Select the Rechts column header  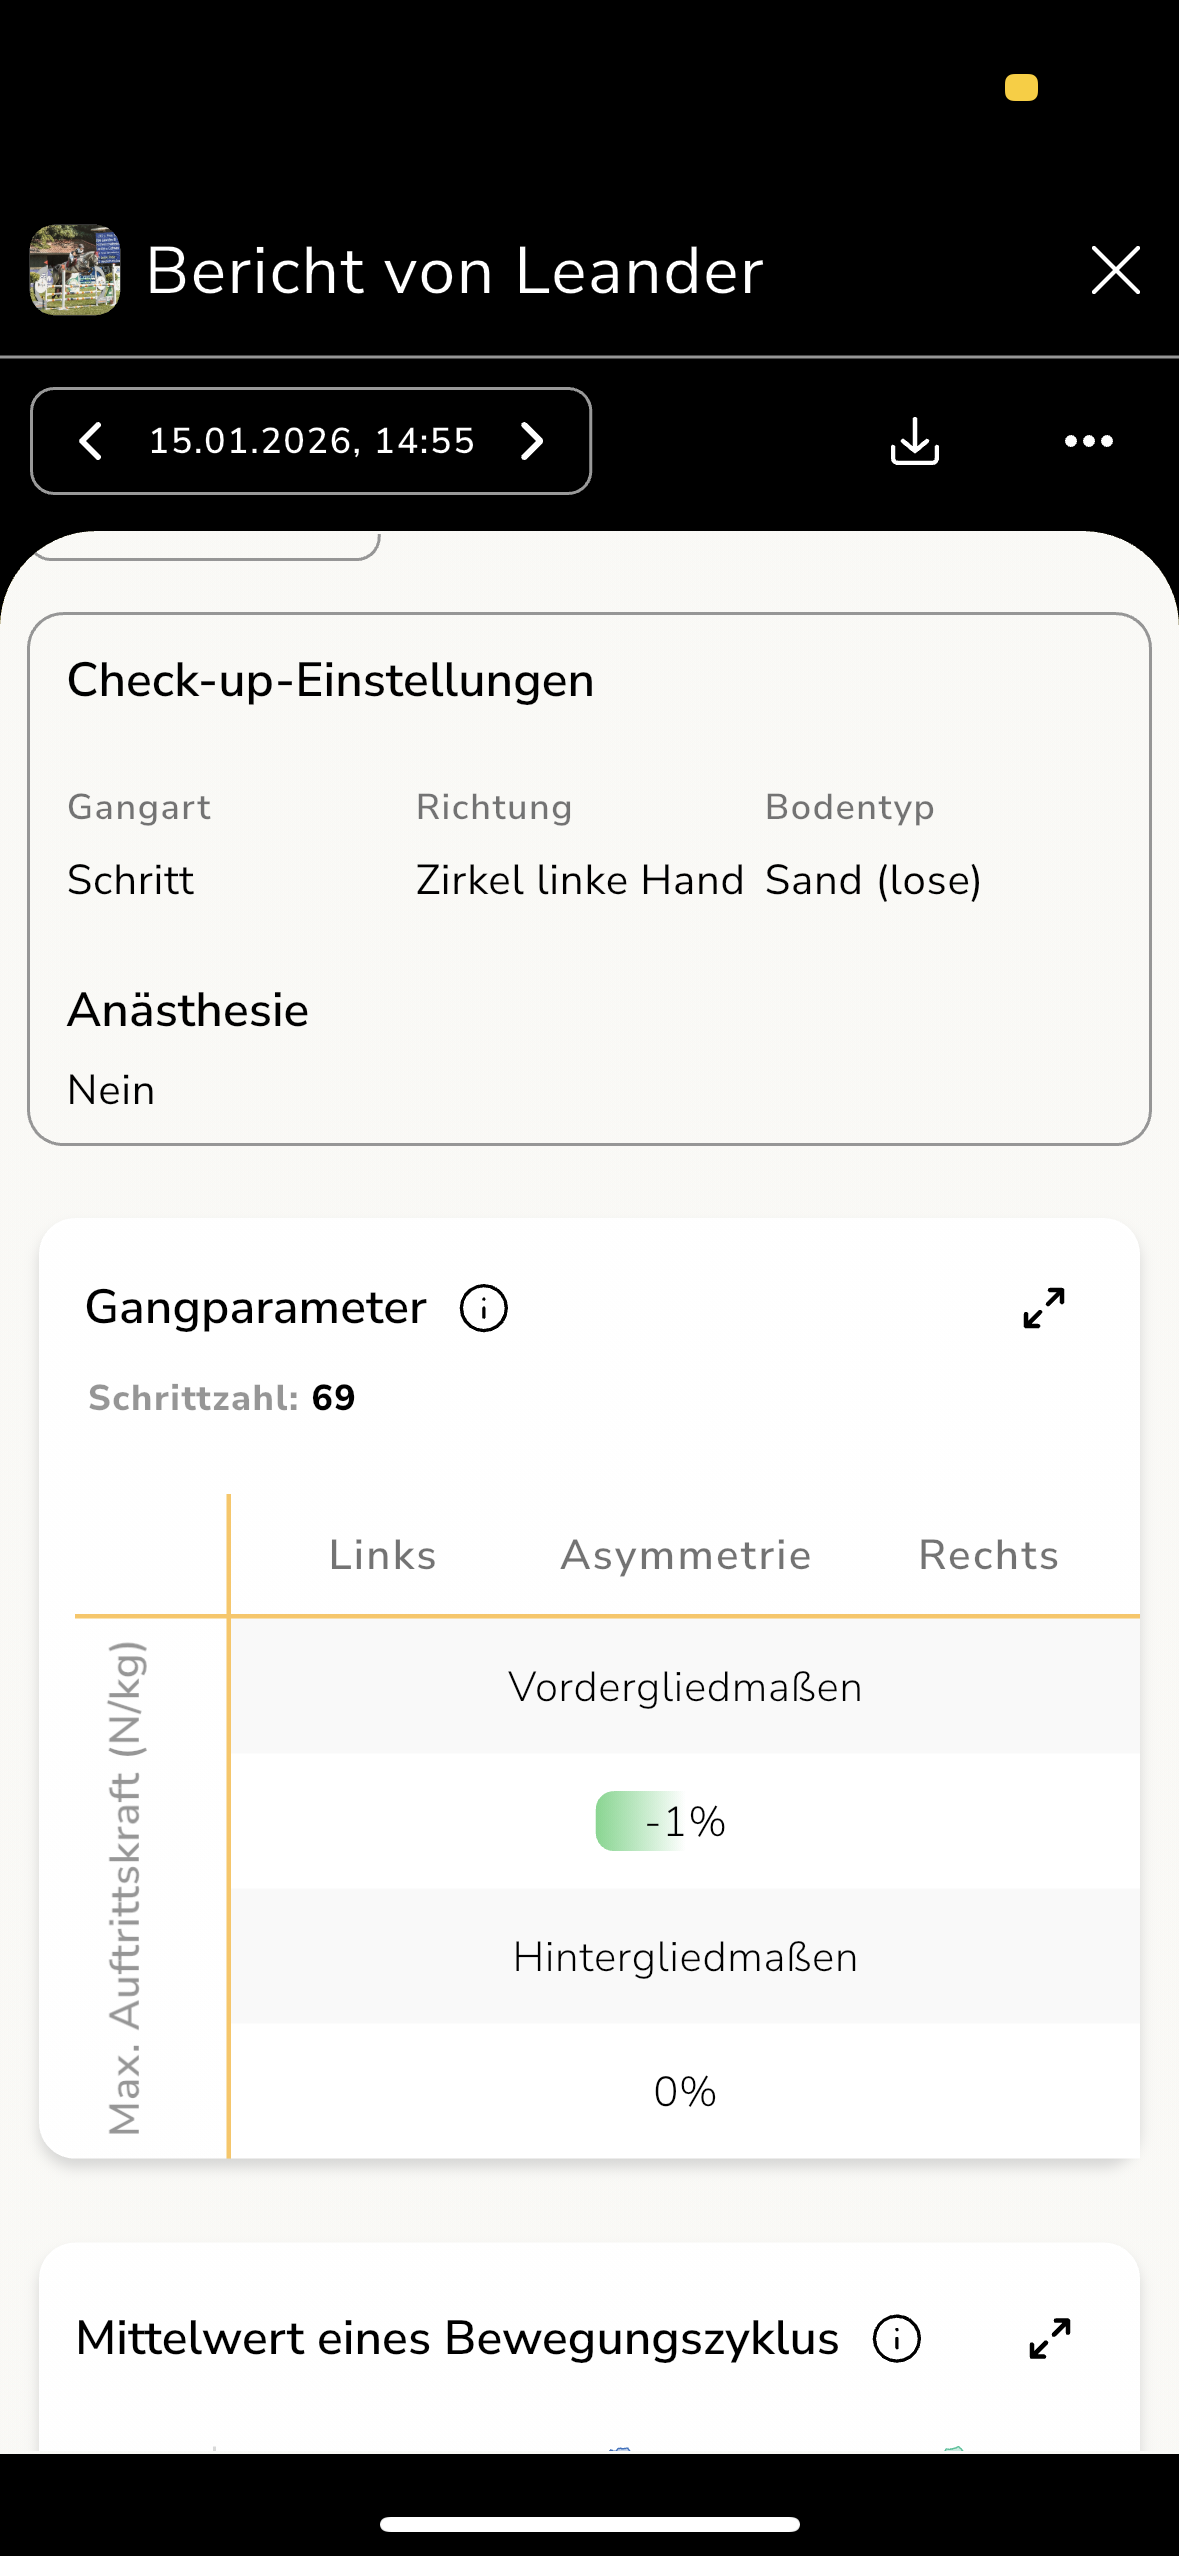point(988,1555)
